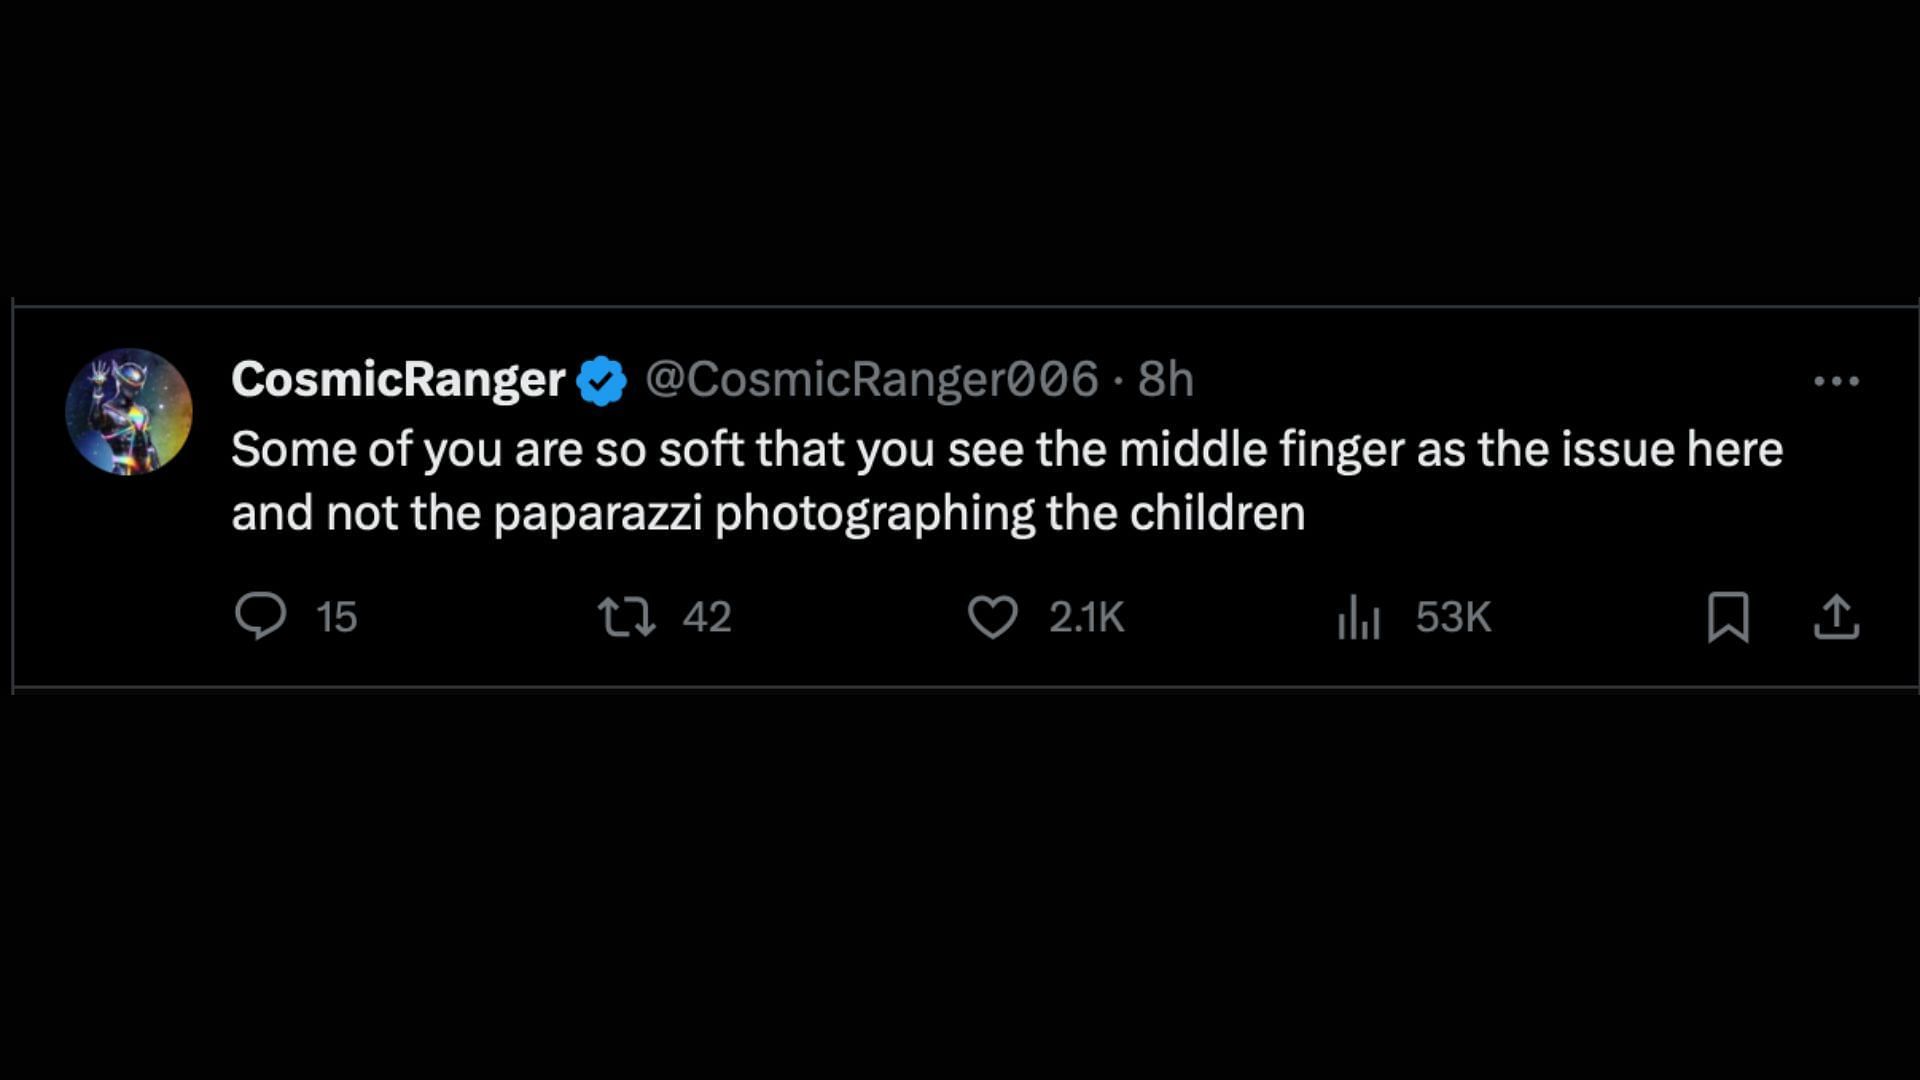Repost the tweet using the retweet icon
This screenshot has width=1920, height=1080.
tap(626, 616)
